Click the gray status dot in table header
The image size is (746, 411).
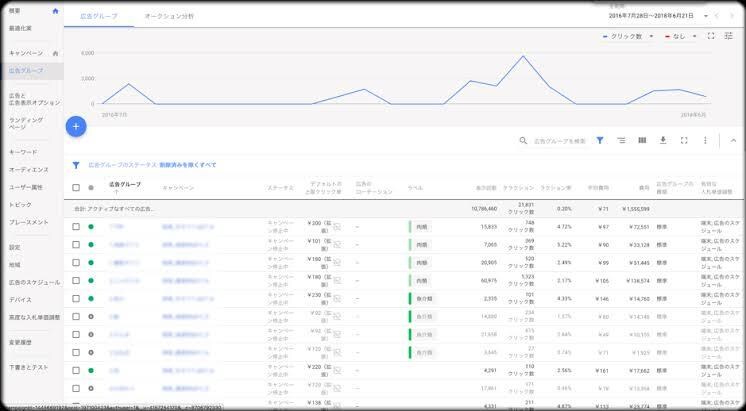(x=91, y=187)
